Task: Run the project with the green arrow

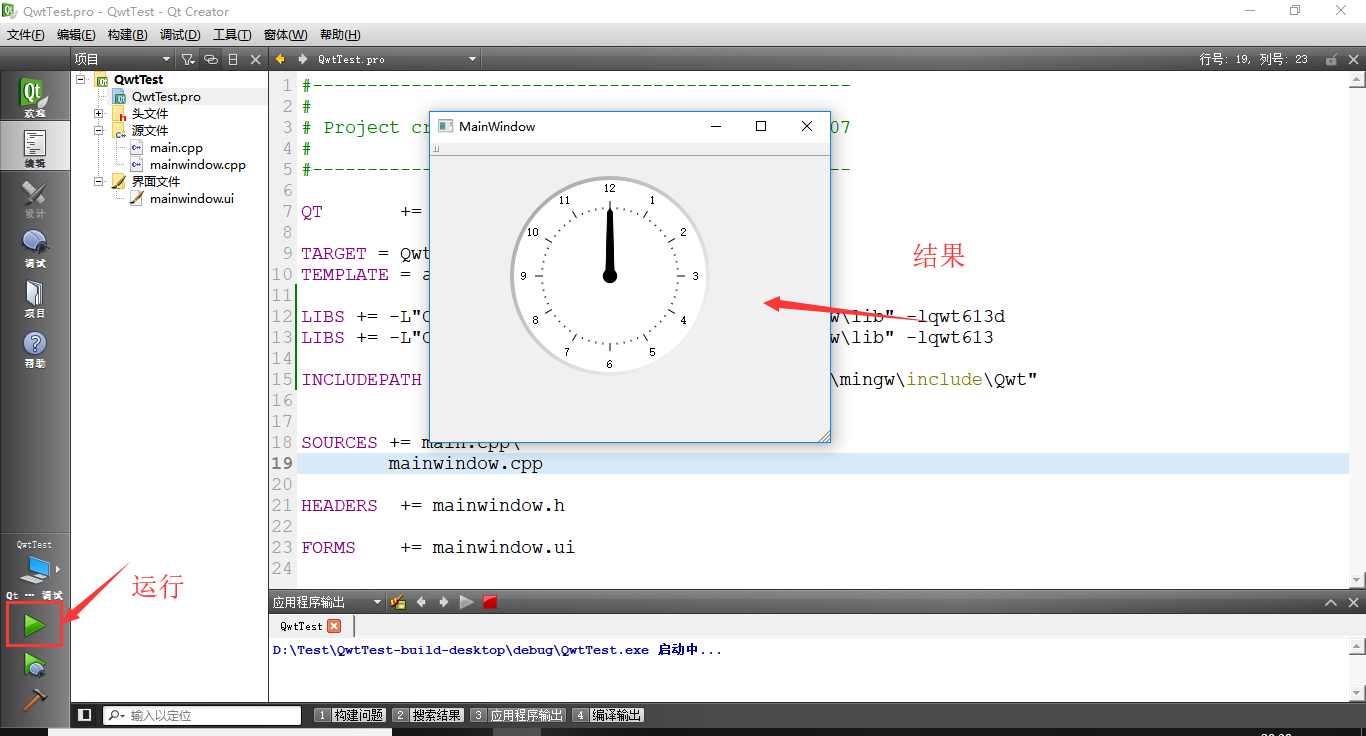Action: click(34, 626)
